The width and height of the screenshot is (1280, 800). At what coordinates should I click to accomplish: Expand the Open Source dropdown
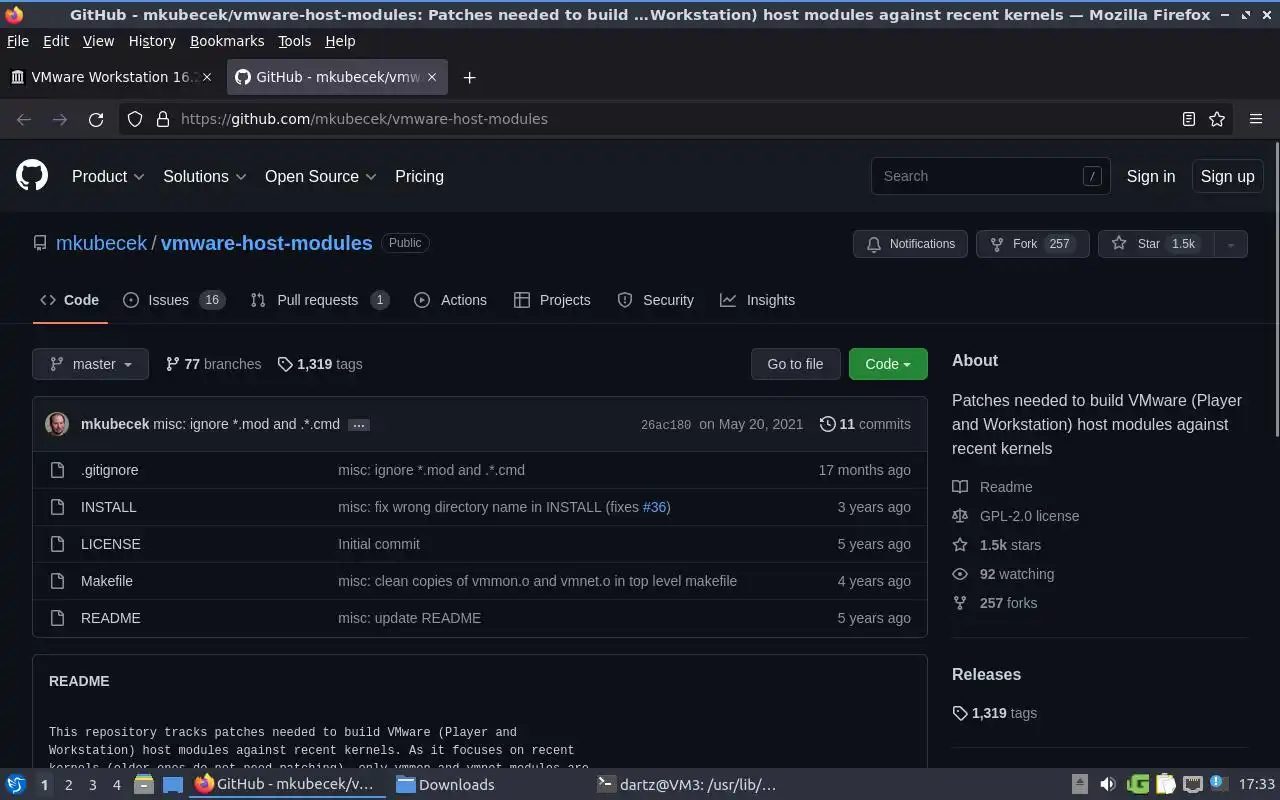click(x=321, y=176)
